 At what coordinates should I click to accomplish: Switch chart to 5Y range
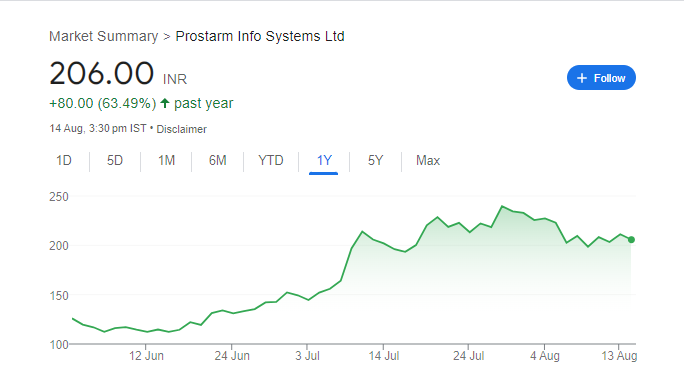click(x=375, y=161)
